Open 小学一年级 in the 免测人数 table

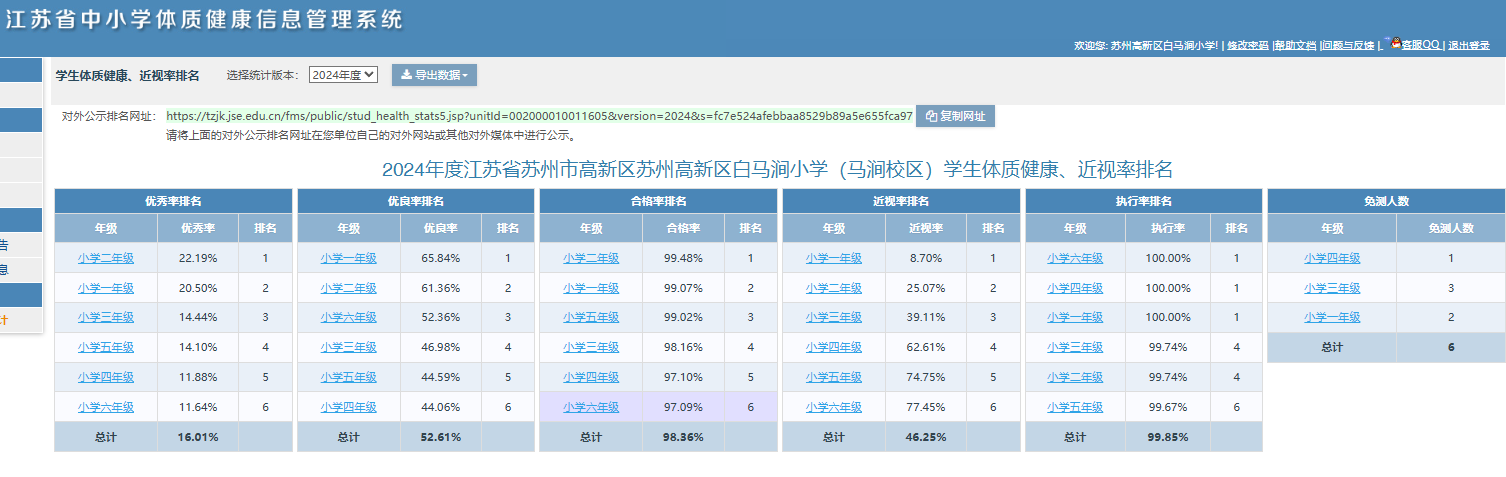click(x=1332, y=317)
